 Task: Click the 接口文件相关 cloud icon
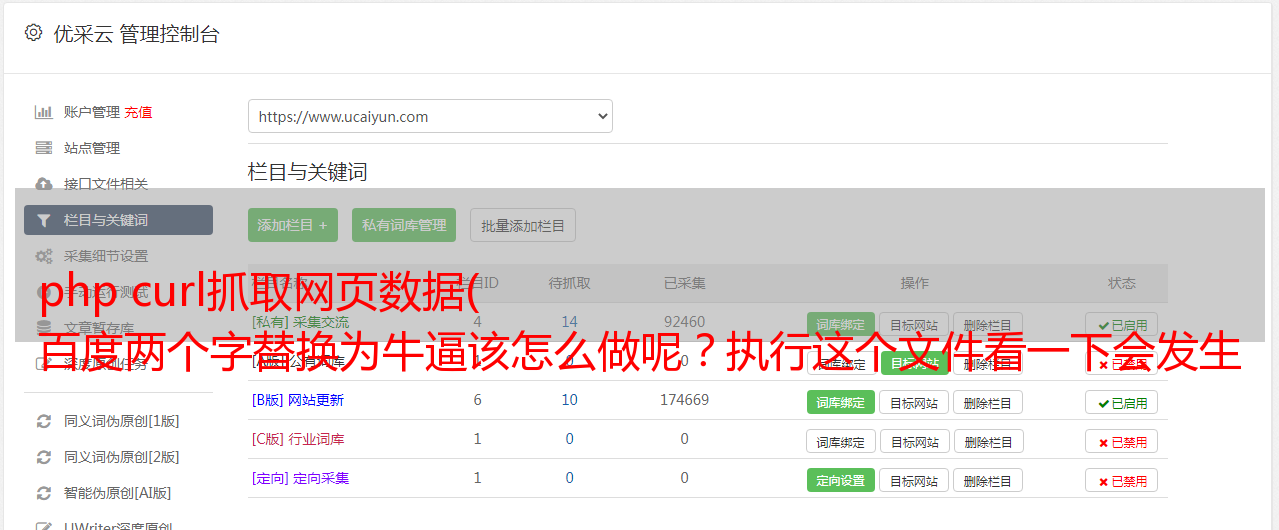click(44, 184)
